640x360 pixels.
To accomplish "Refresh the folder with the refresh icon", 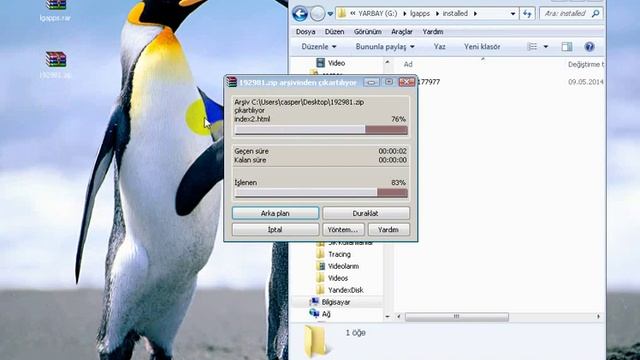I will coord(527,14).
